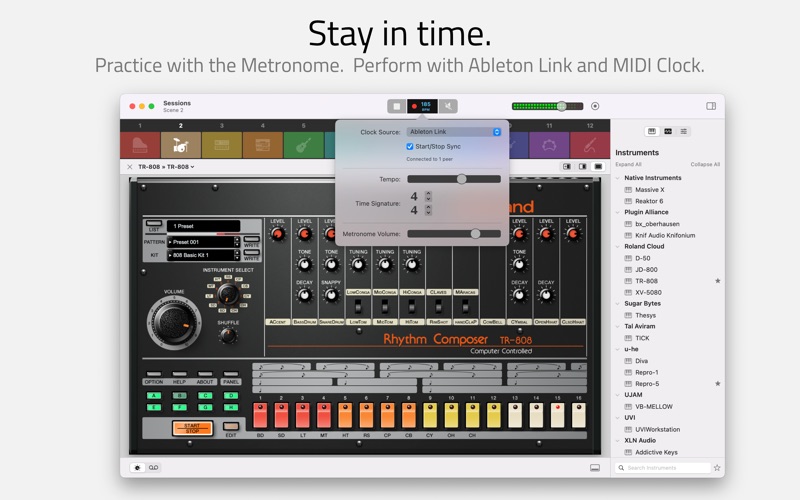Step the upper time signature numerator
This screenshot has width=800, height=500.
(428, 196)
